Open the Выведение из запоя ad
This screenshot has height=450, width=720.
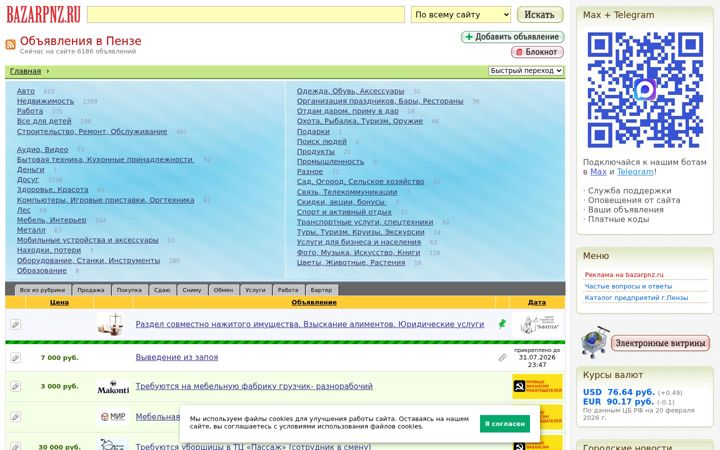[x=177, y=357]
